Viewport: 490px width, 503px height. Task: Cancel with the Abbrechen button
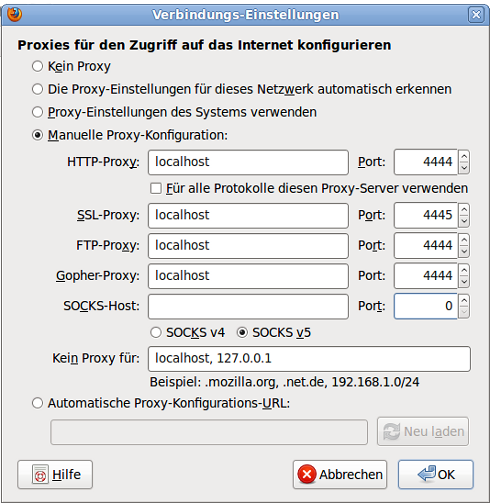pos(340,475)
